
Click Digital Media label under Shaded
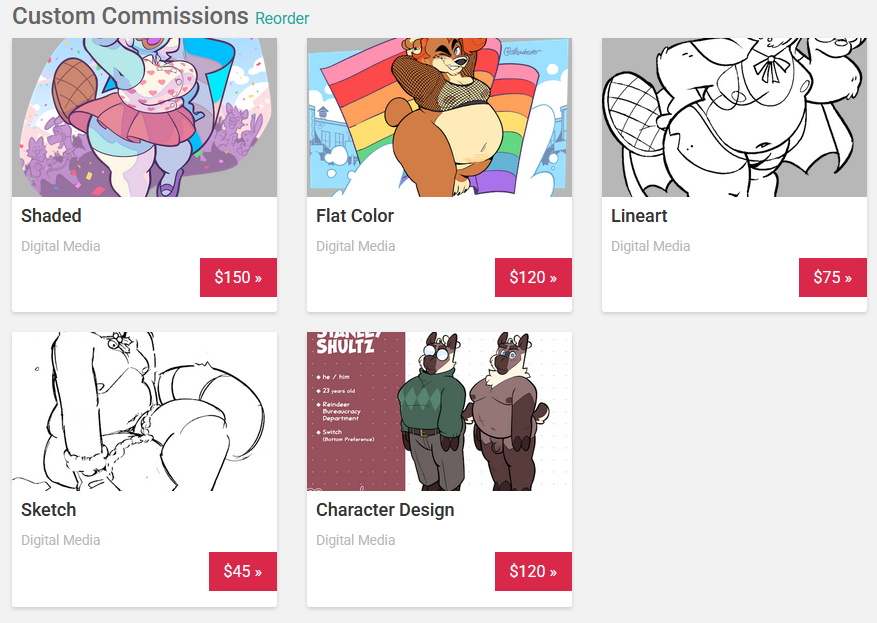pos(61,246)
